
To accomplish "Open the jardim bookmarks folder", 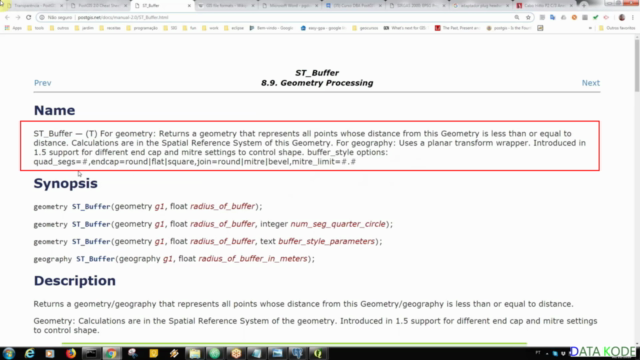I will tap(84, 28).
